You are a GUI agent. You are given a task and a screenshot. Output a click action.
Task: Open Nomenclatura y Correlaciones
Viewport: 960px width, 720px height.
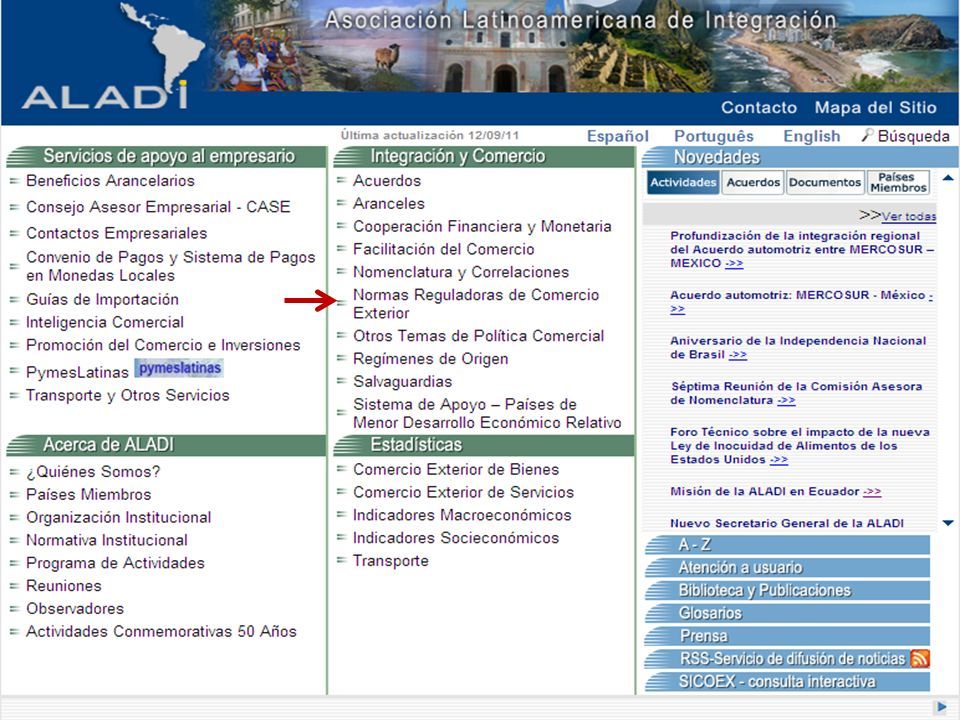coord(460,272)
